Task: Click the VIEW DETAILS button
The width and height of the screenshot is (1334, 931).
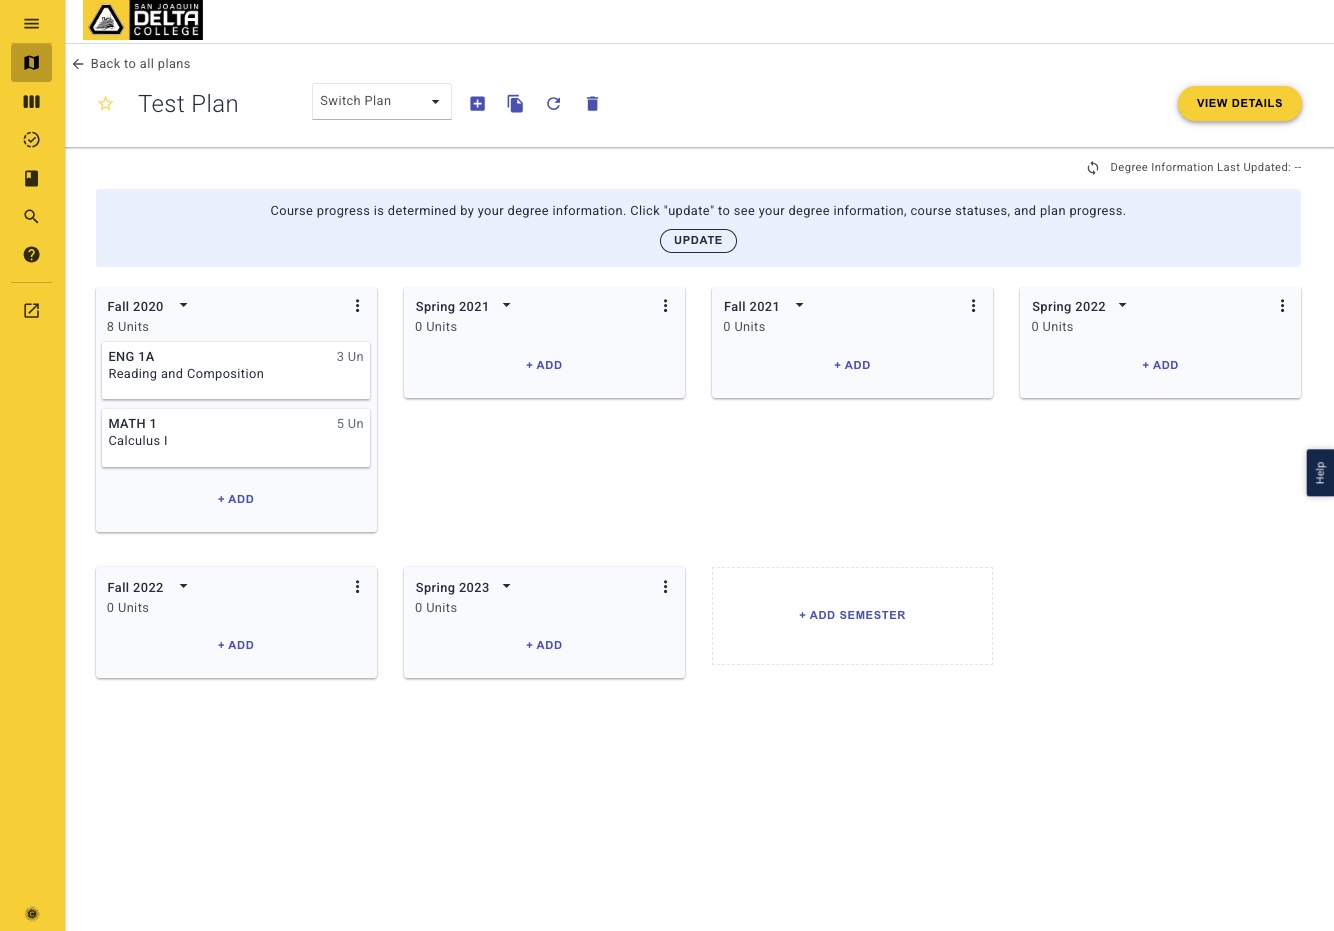Action: [1239, 103]
